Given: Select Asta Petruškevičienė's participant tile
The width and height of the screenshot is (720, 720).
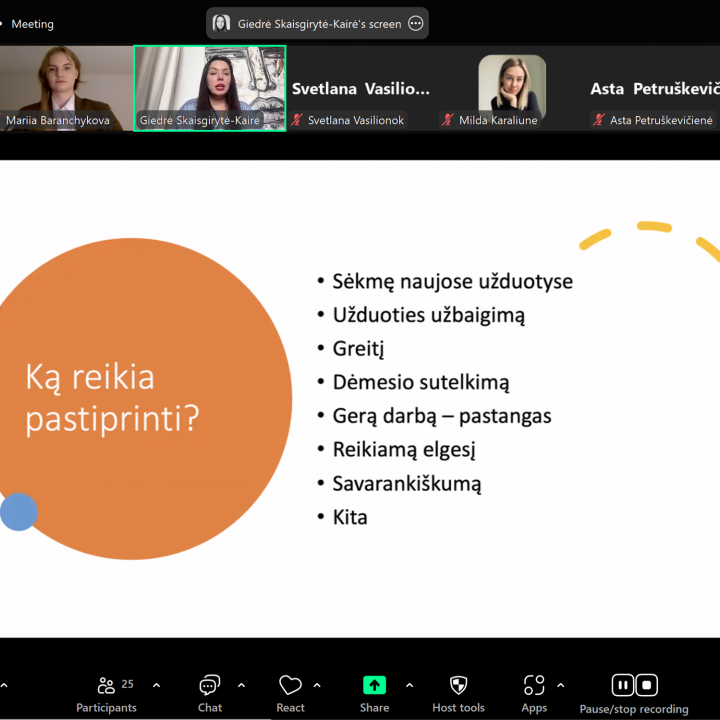Looking at the screenshot, I should tap(654, 88).
